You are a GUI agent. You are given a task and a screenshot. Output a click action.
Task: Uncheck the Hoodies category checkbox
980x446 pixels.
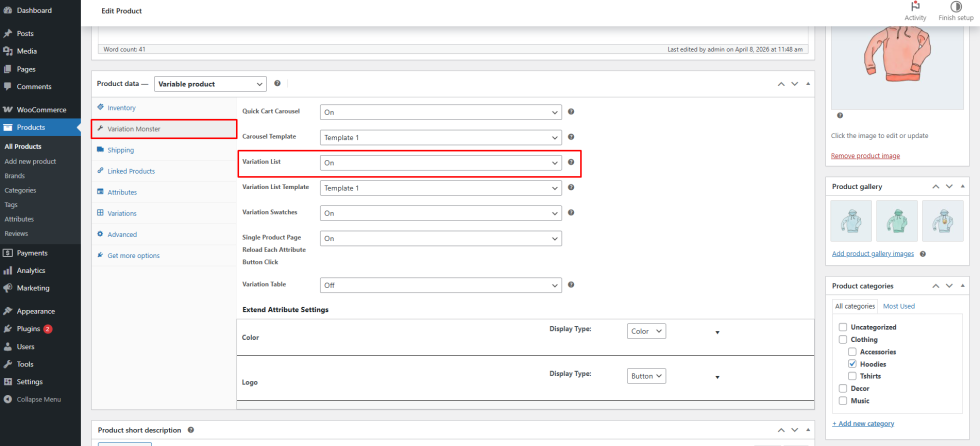click(852, 364)
